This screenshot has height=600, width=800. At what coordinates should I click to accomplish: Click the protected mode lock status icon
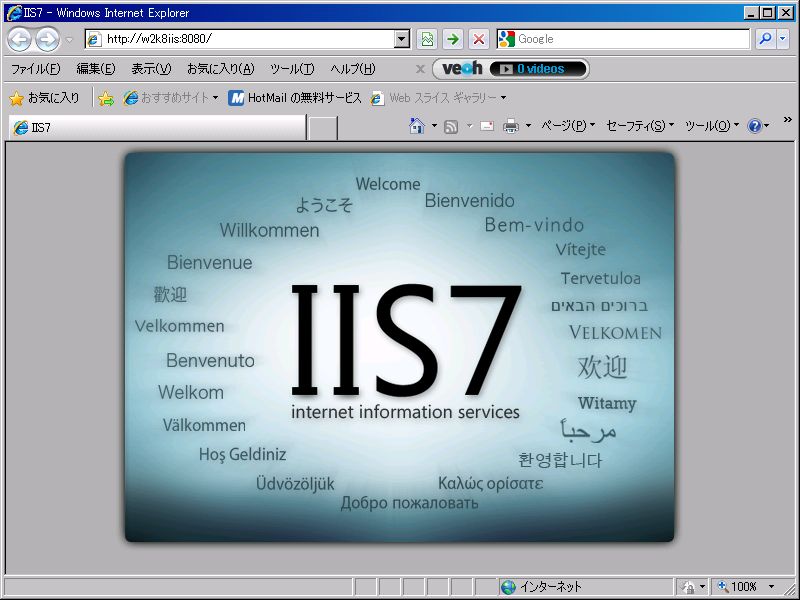click(x=689, y=587)
